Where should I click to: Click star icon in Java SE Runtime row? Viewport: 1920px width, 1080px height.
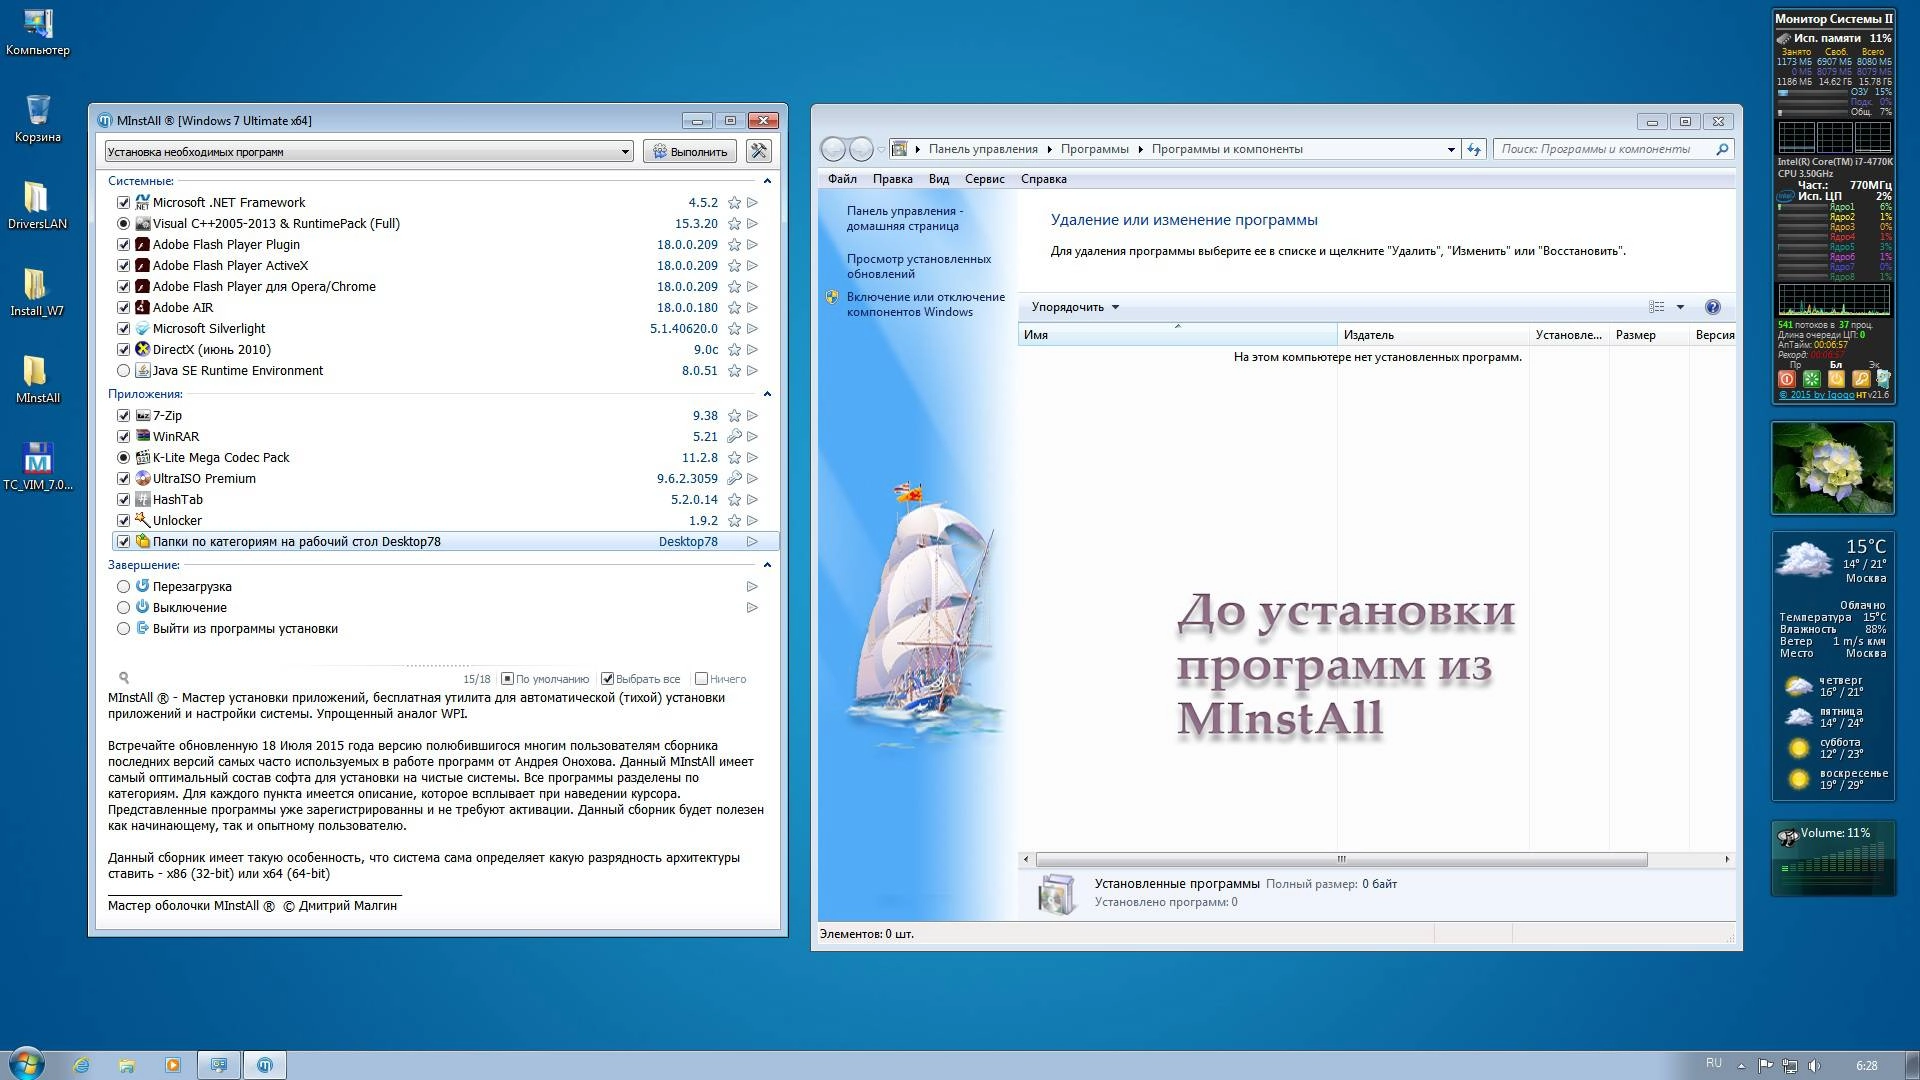(734, 371)
